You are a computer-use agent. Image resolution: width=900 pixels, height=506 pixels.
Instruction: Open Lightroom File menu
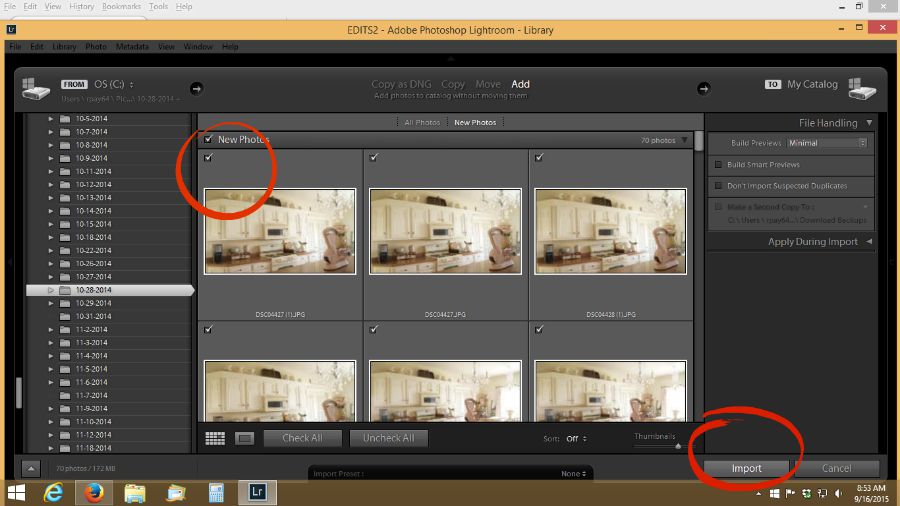pyautogui.click(x=15, y=46)
